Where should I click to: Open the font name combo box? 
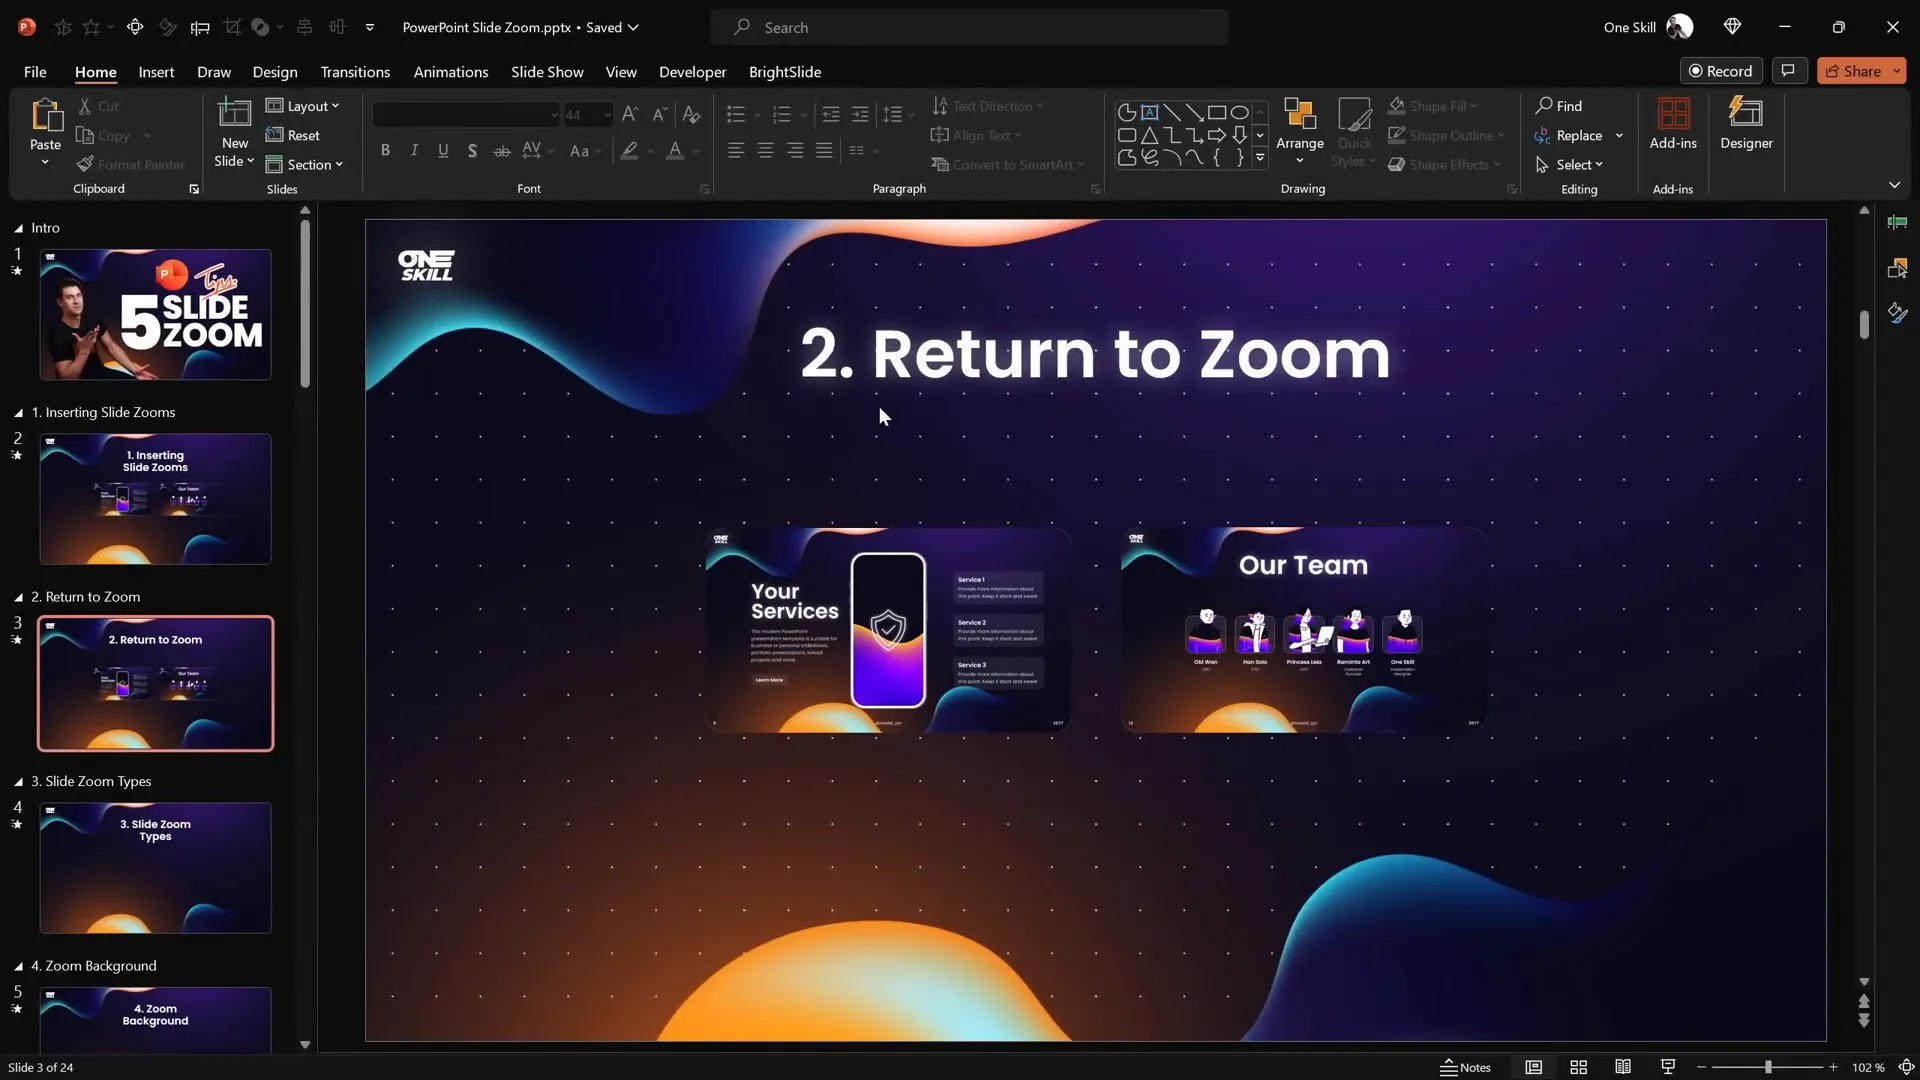click(465, 115)
